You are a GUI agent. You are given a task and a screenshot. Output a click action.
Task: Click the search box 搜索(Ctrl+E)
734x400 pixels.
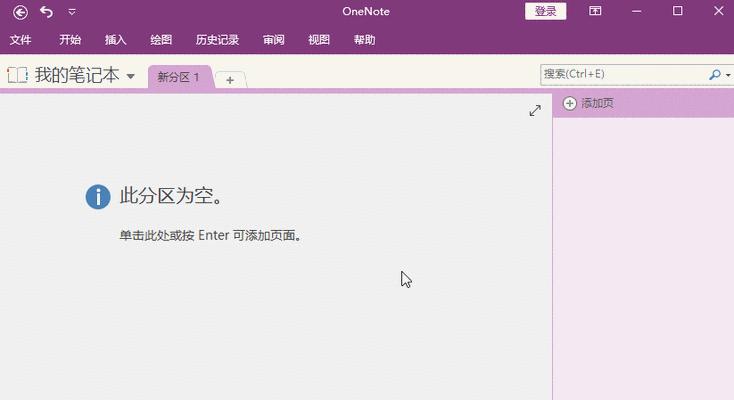pyautogui.click(x=624, y=74)
